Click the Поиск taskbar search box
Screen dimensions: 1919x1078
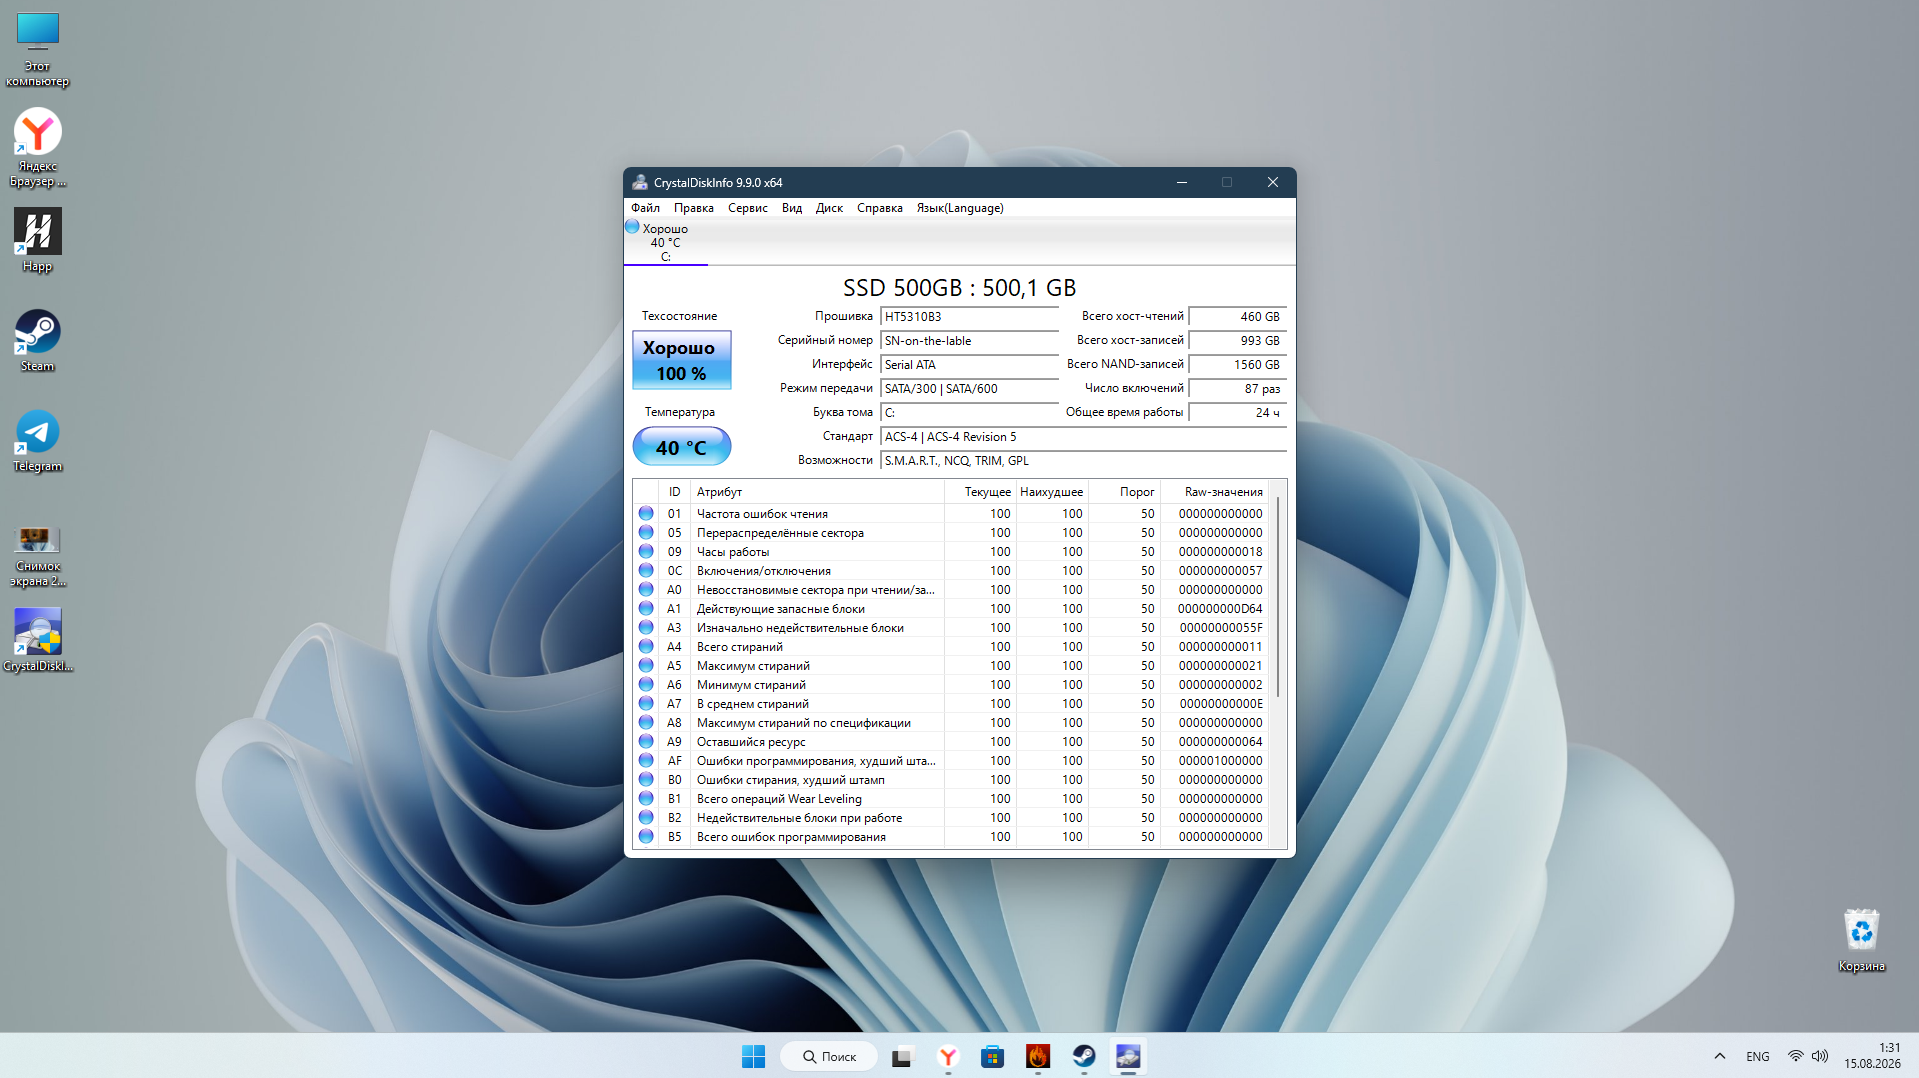828,1056
